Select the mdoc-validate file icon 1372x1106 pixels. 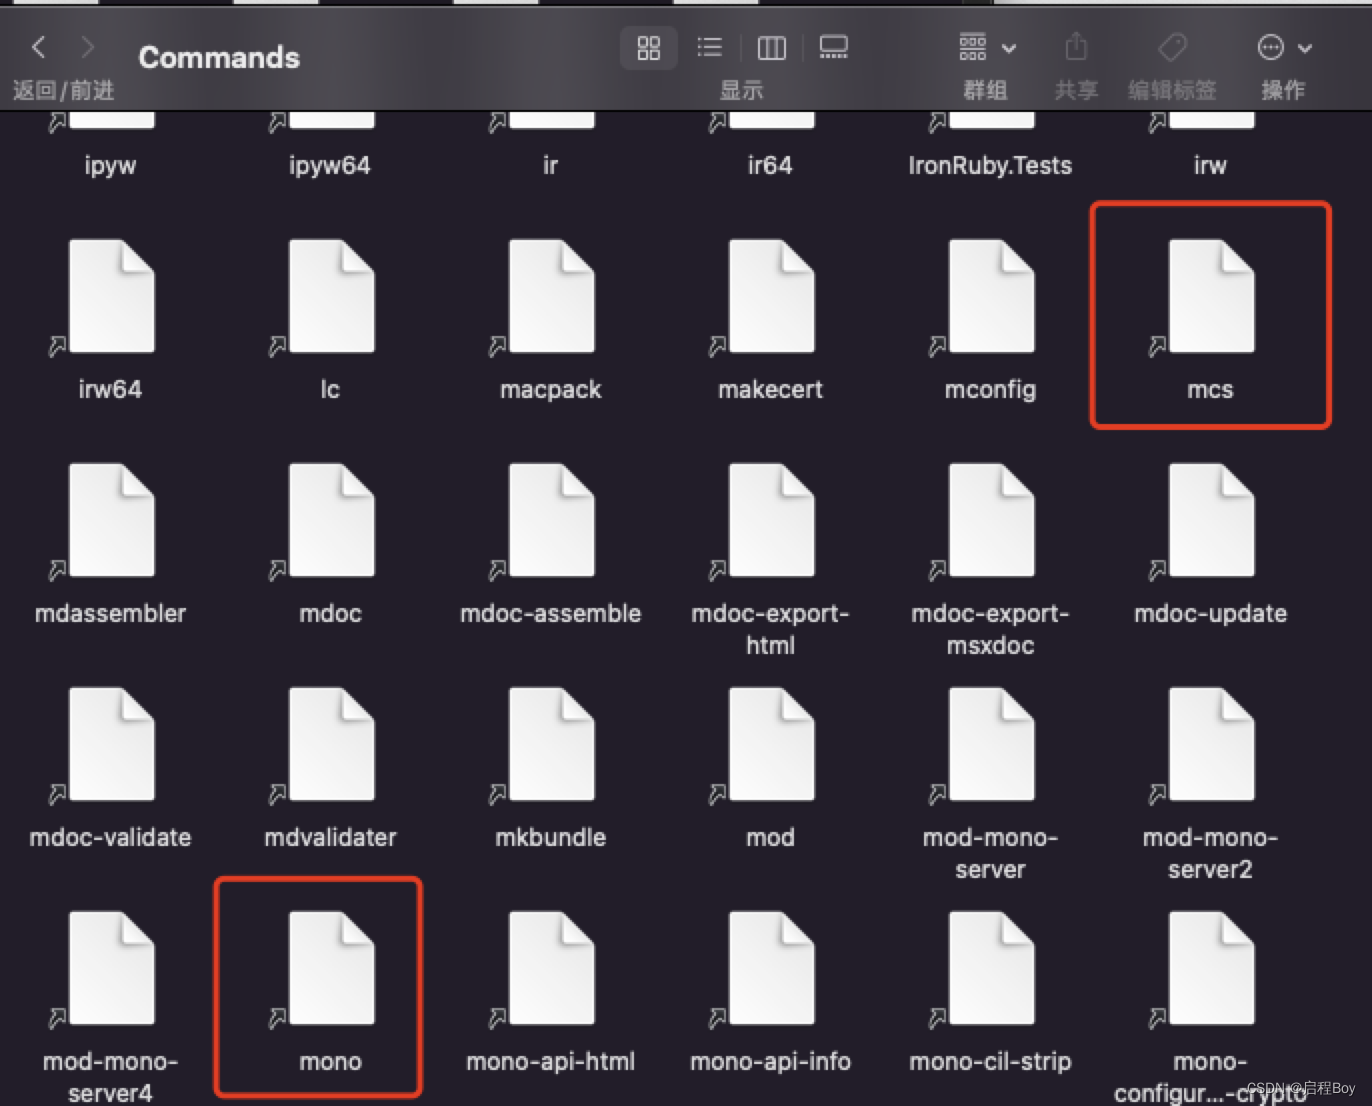point(111,744)
